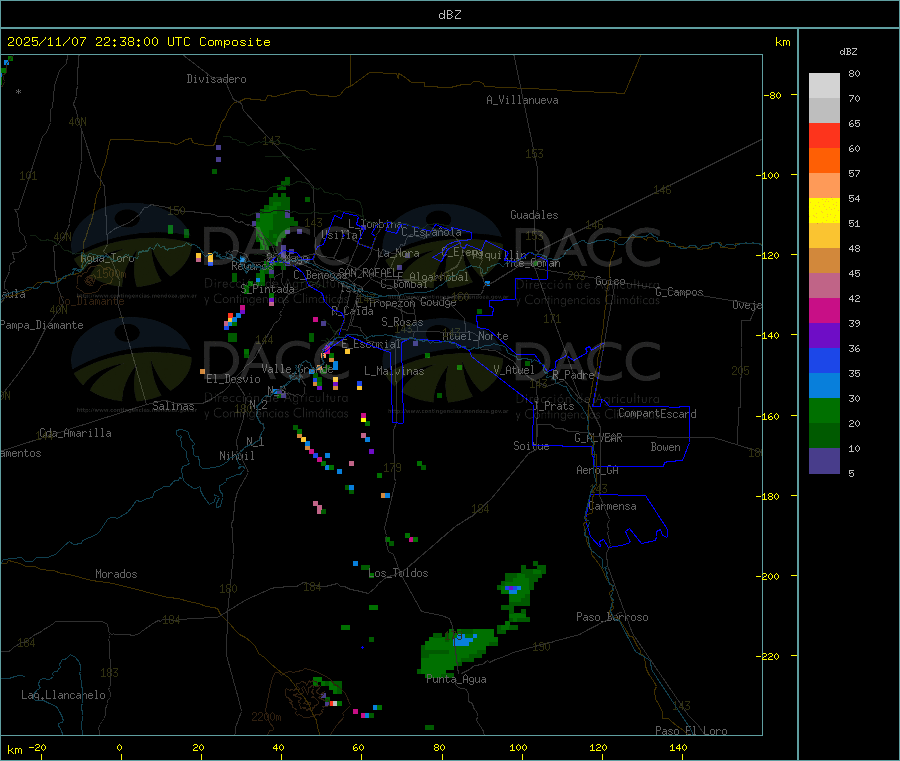Click the light gray 70-80 dBZ legend swatch

(x=824, y=86)
